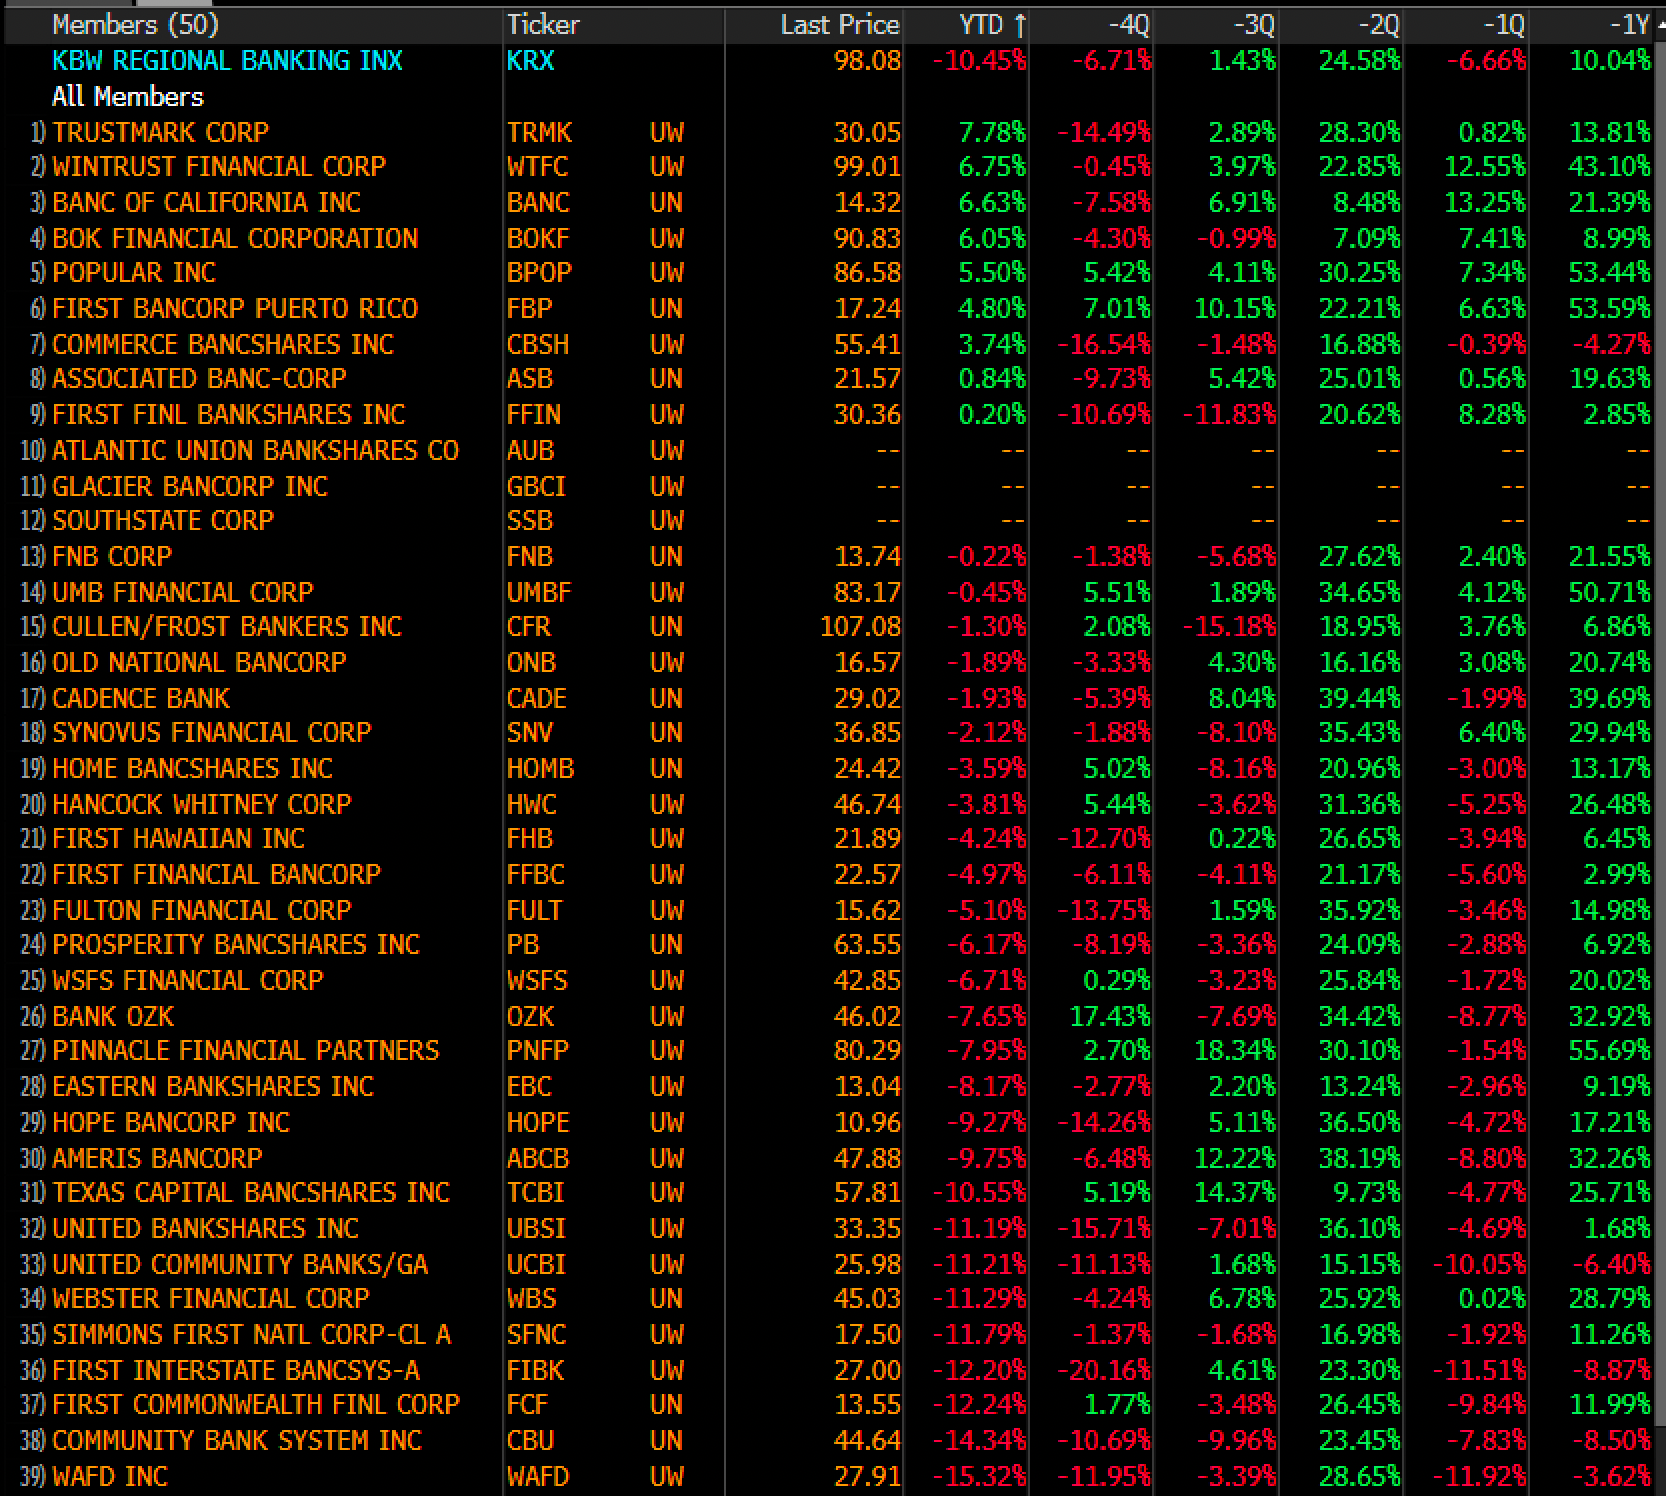Select FIRST INTERSTATE BANCSYS-A
The width and height of the screenshot is (1666, 1496).
(x=235, y=1370)
